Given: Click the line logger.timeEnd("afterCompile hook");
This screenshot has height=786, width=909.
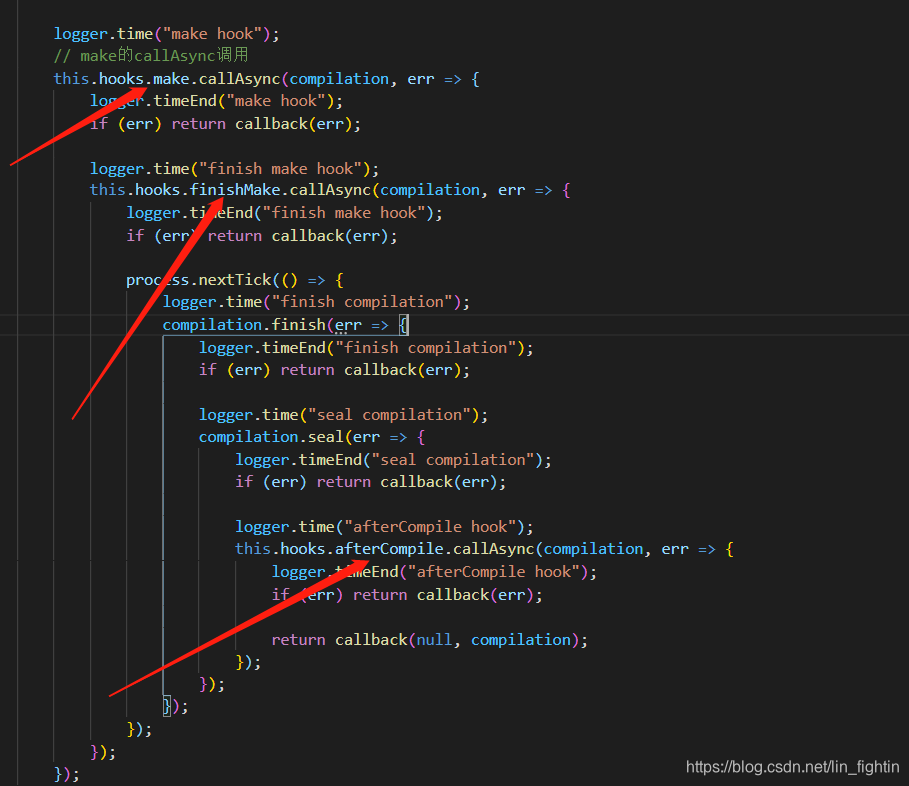Looking at the screenshot, I should (434, 572).
